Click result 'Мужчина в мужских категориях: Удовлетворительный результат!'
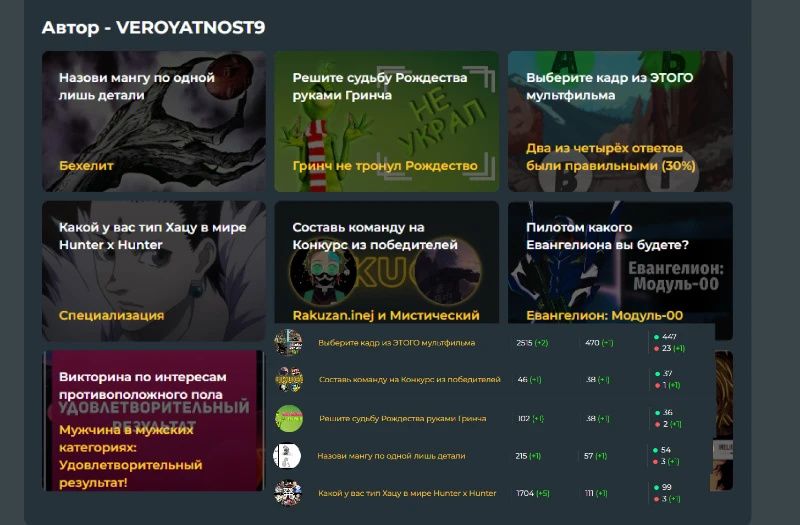The image size is (800, 525). 131,456
